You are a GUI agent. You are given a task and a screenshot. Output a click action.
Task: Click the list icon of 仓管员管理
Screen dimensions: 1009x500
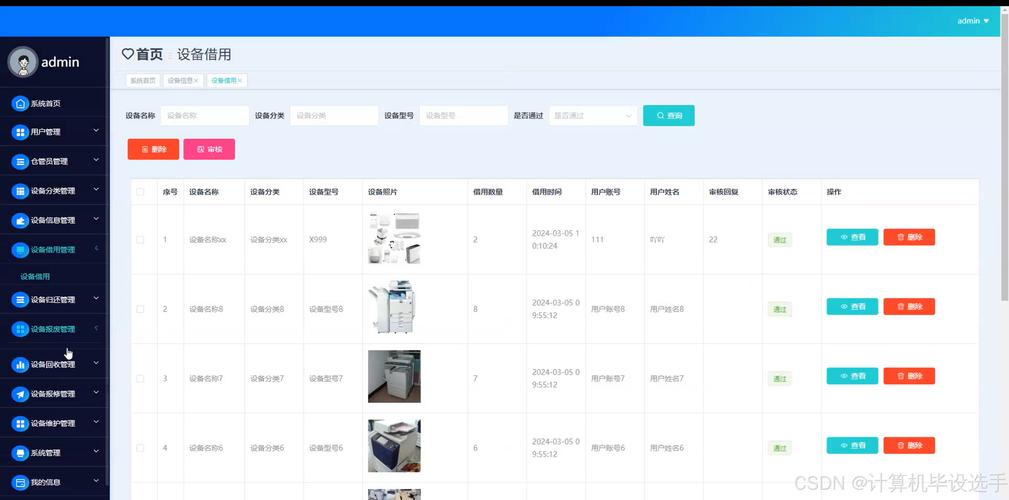pyautogui.click(x=20, y=162)
